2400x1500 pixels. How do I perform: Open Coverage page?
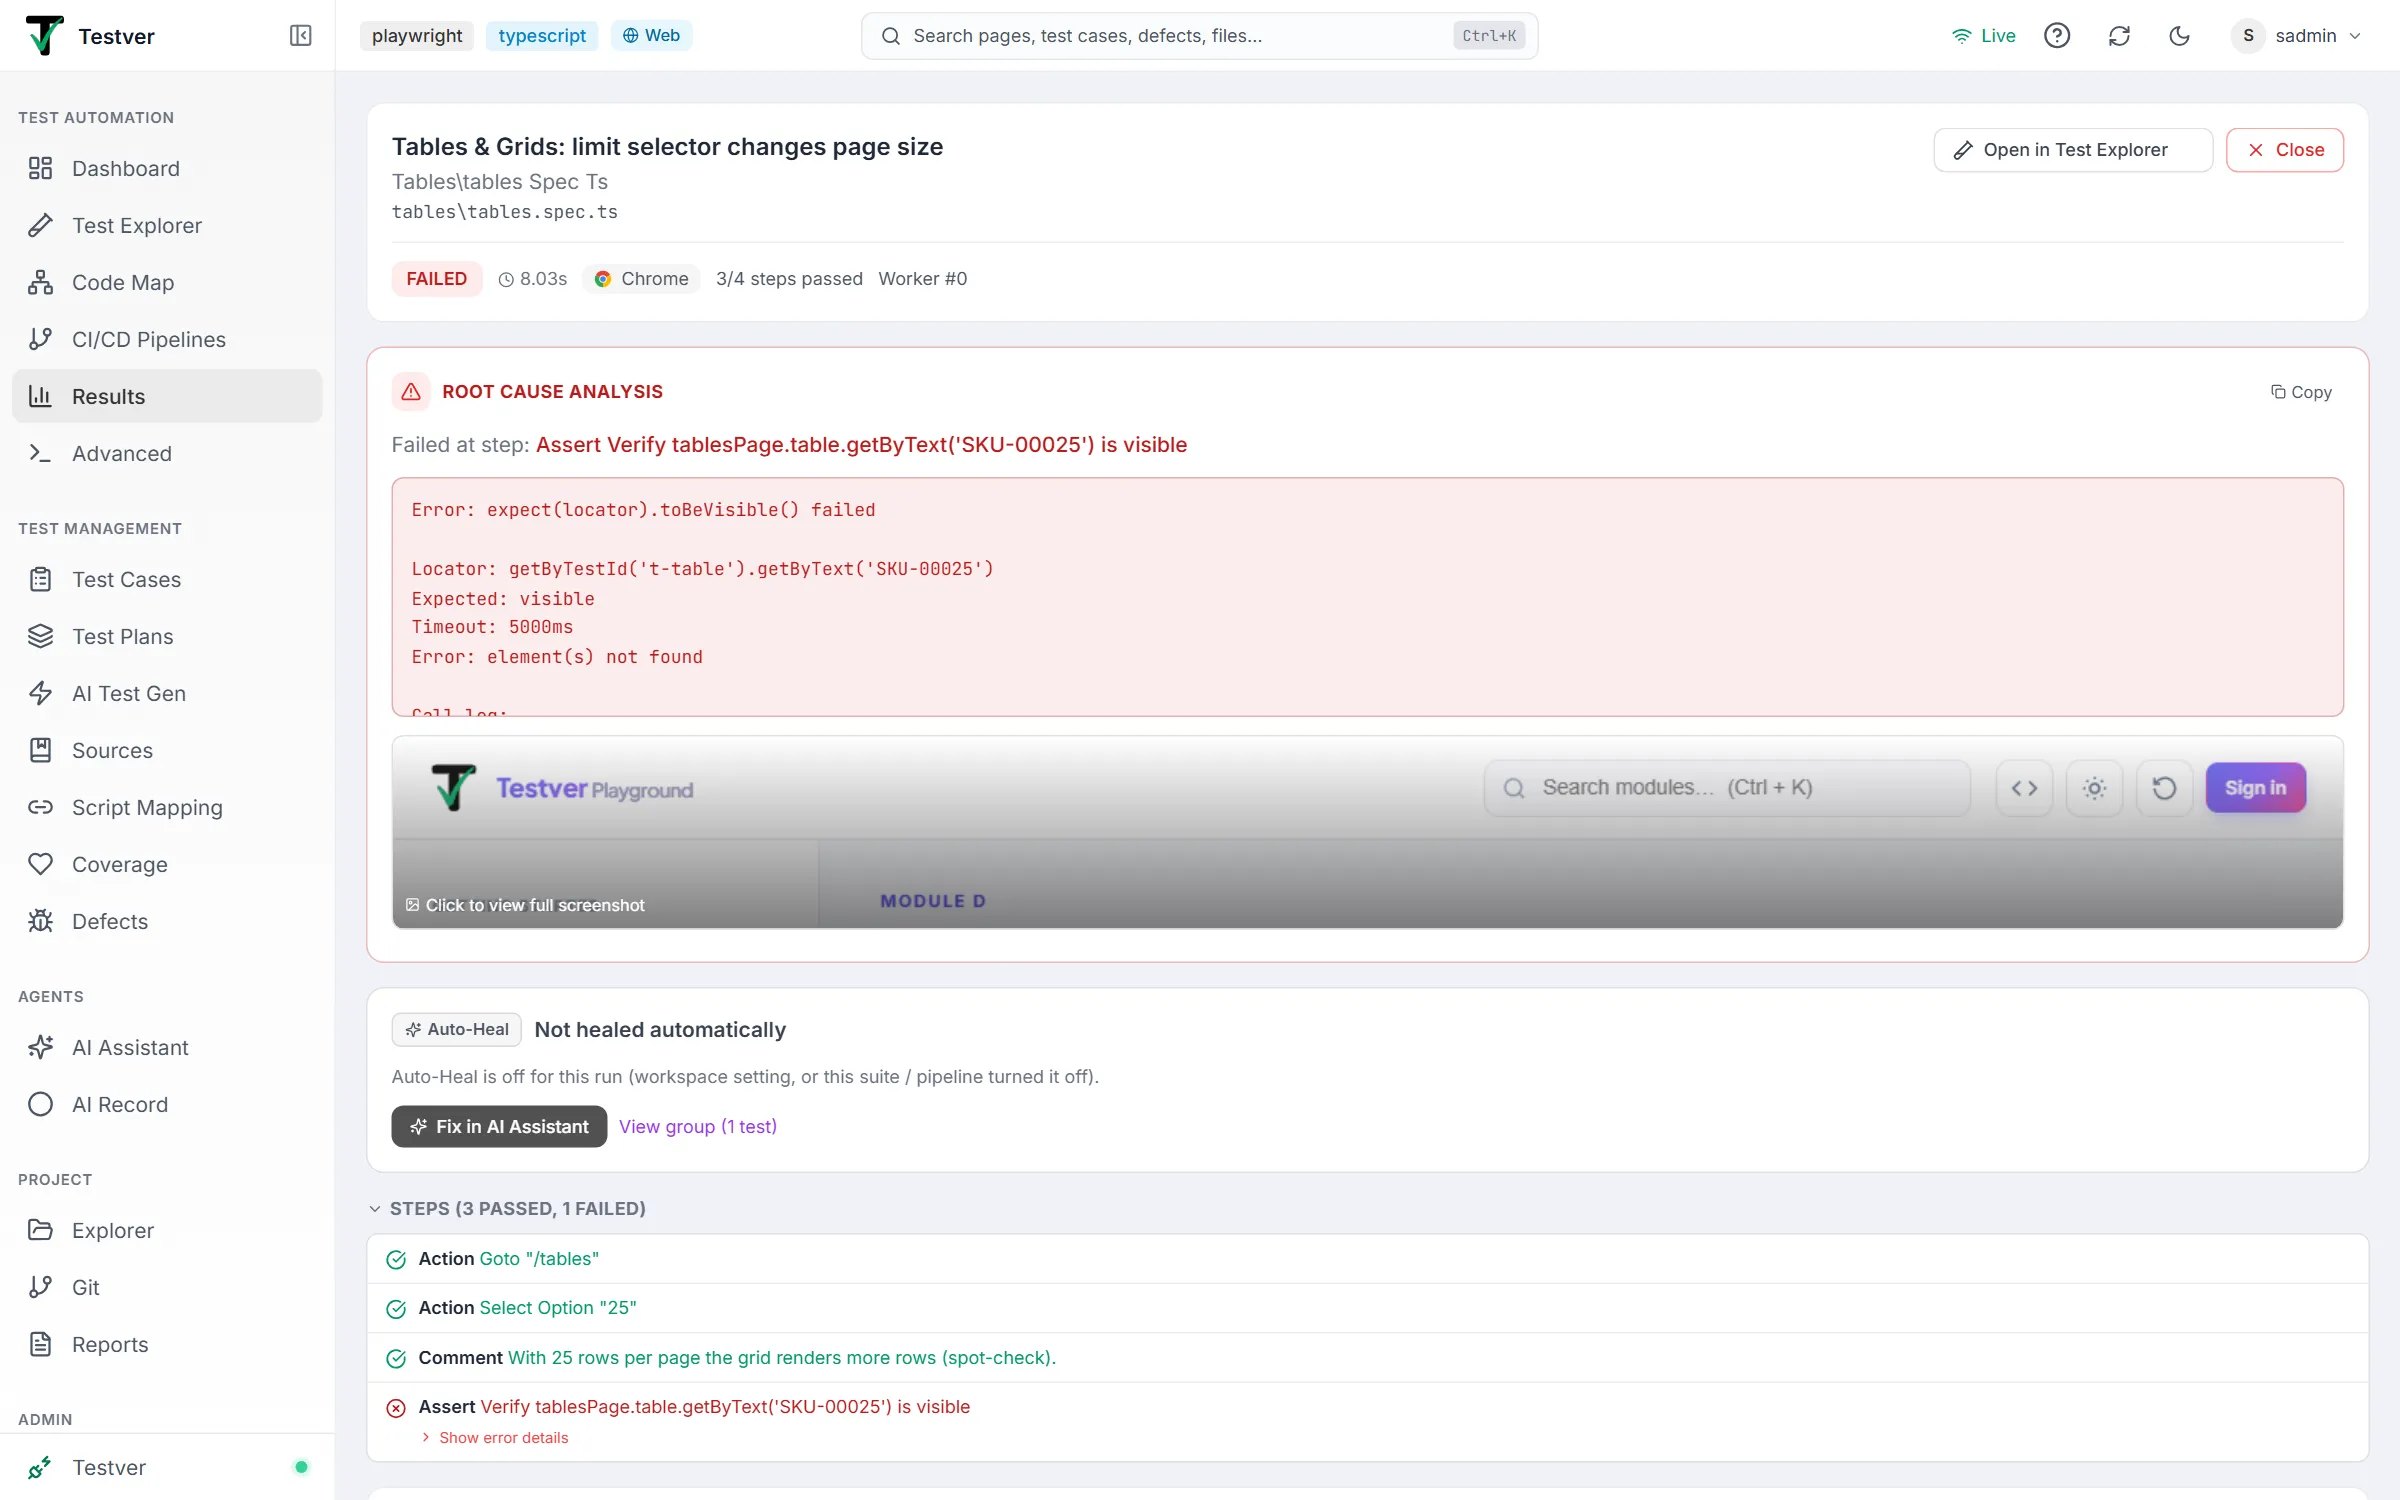tap(167, 864)
